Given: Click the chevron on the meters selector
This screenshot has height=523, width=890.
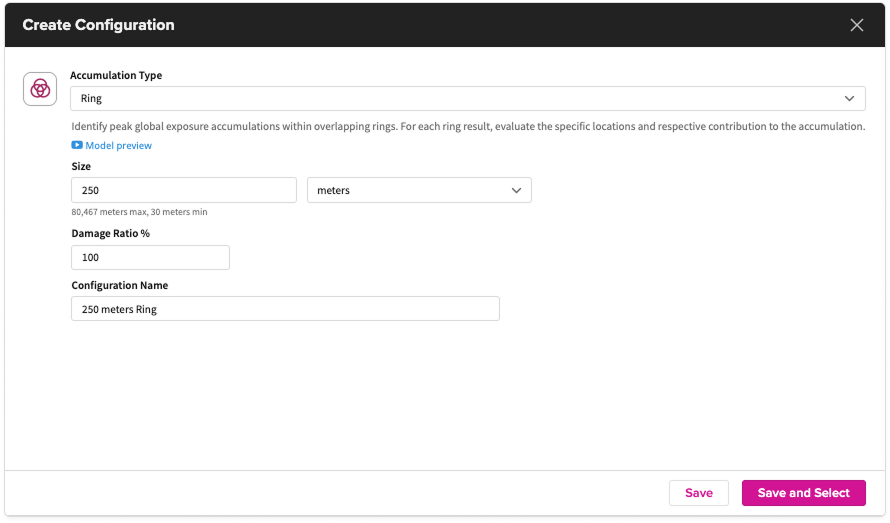Looking at the screenshot, I should point(517,190).
